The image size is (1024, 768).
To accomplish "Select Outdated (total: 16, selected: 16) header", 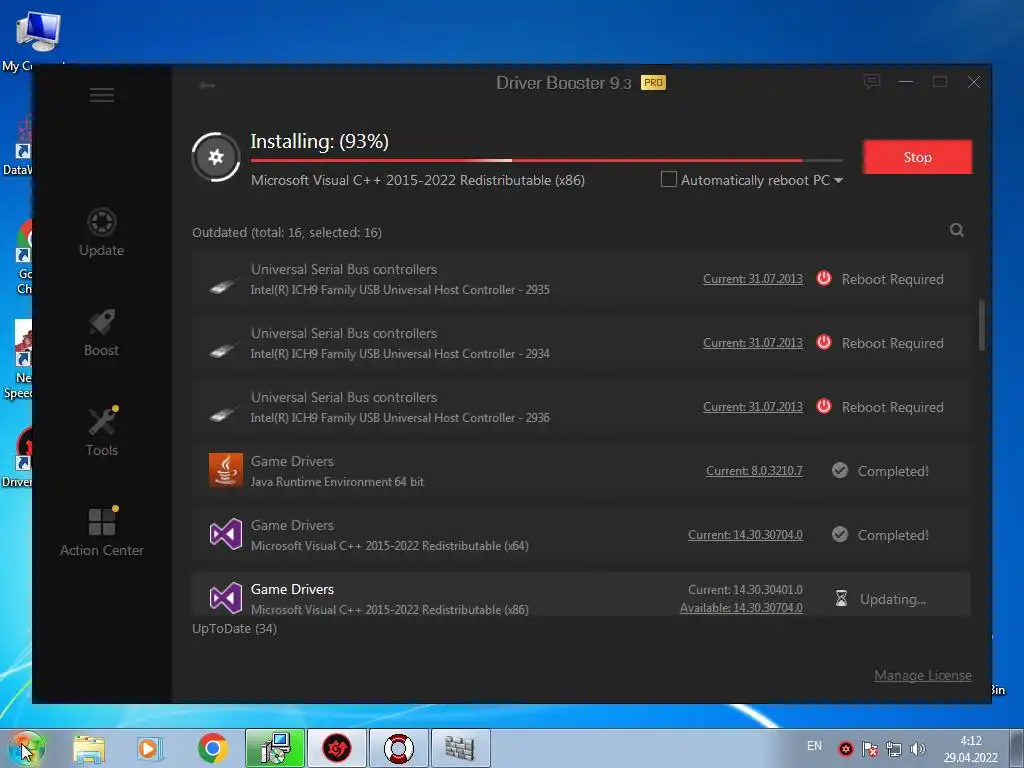I will click(287, 232).
